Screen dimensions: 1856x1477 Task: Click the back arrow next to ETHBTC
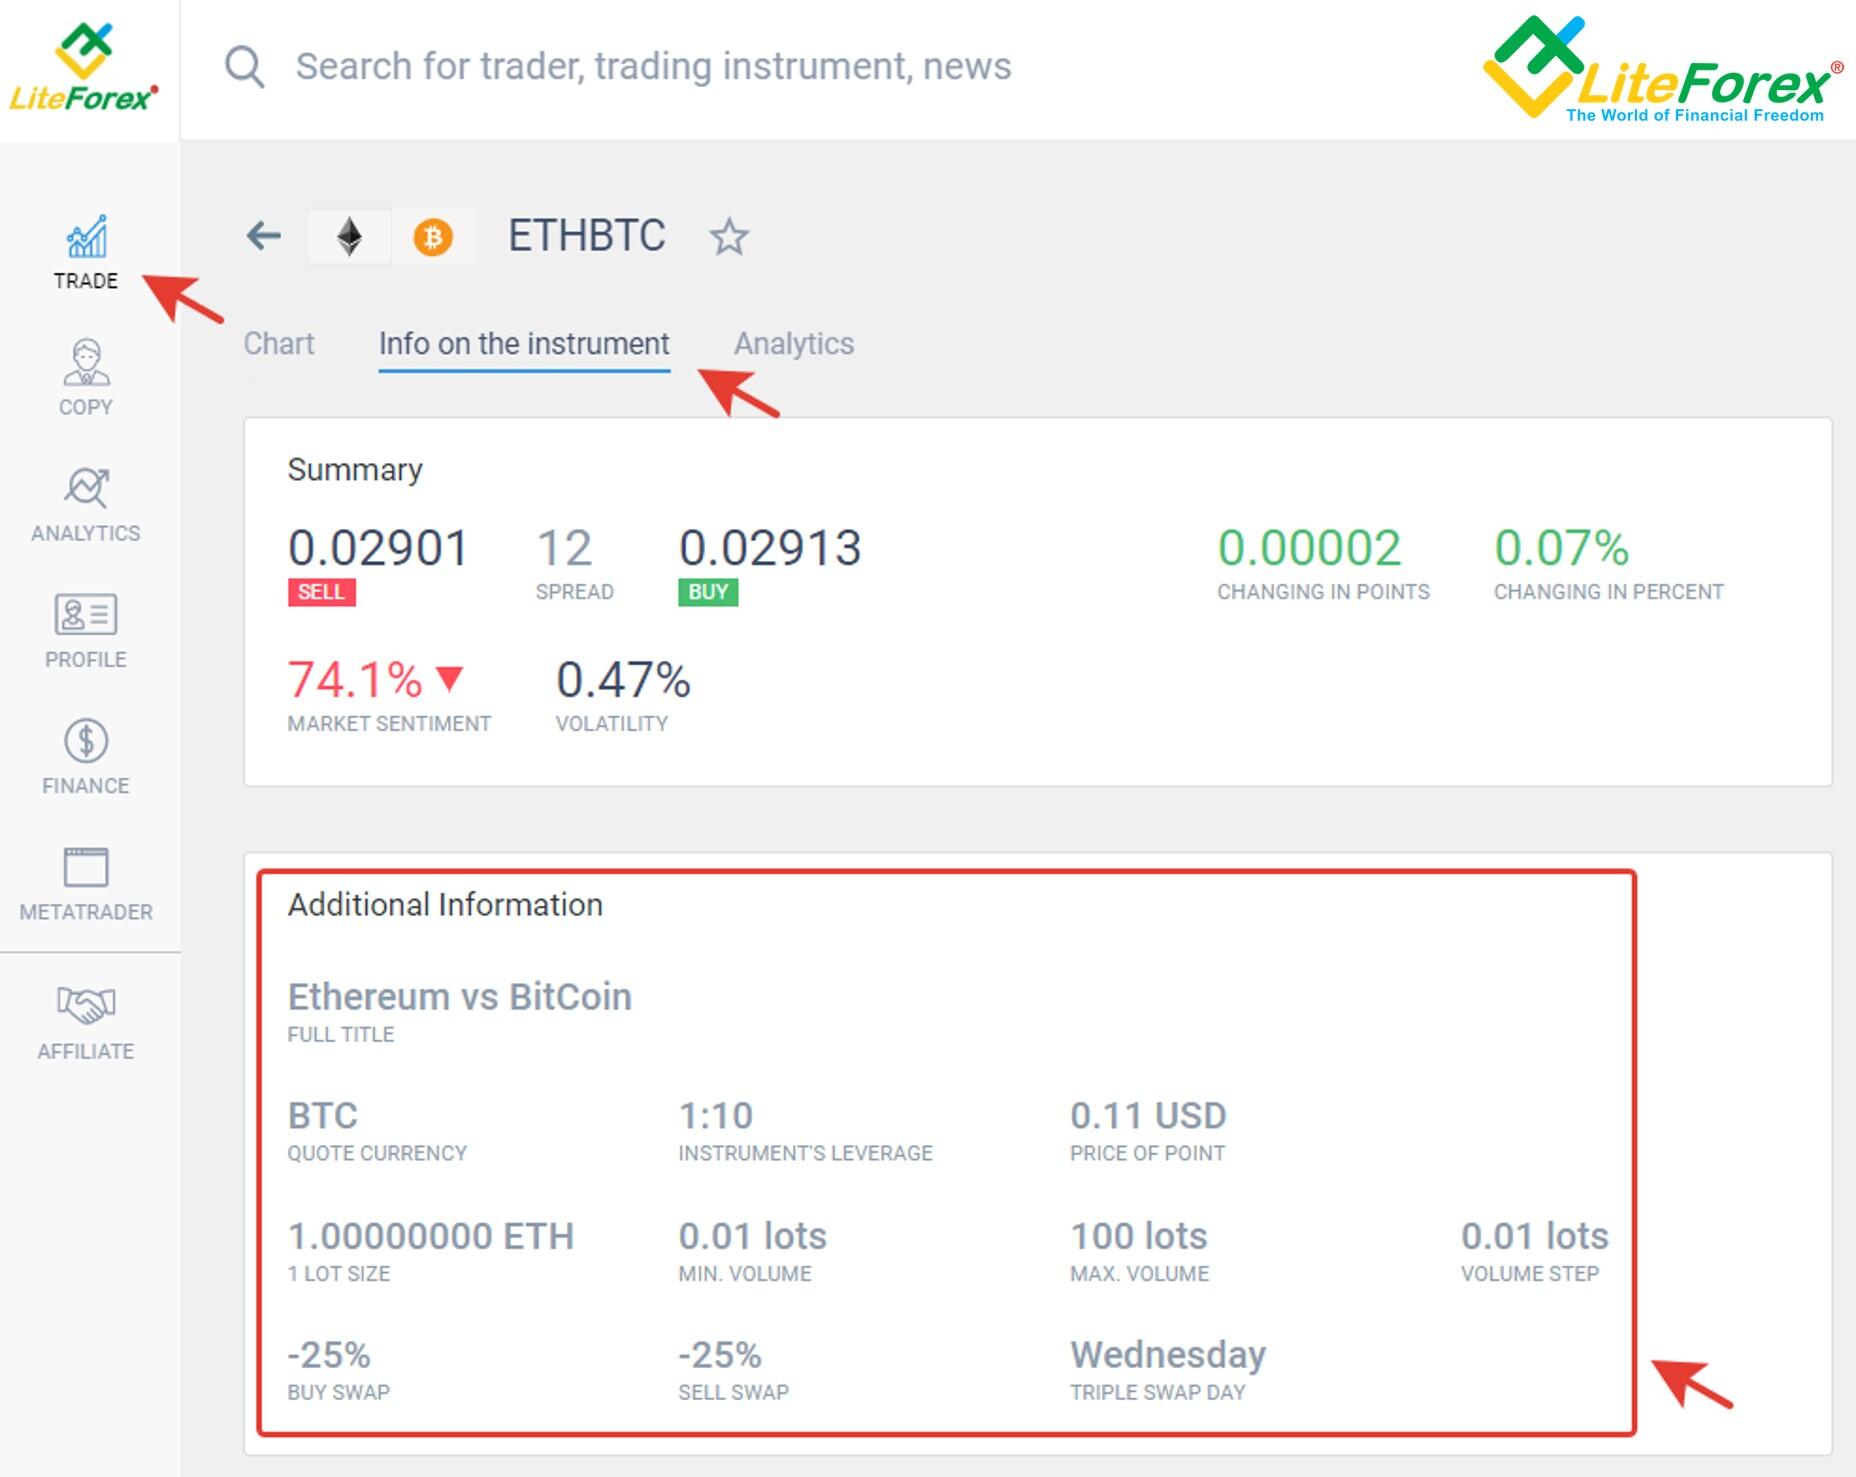264,236
